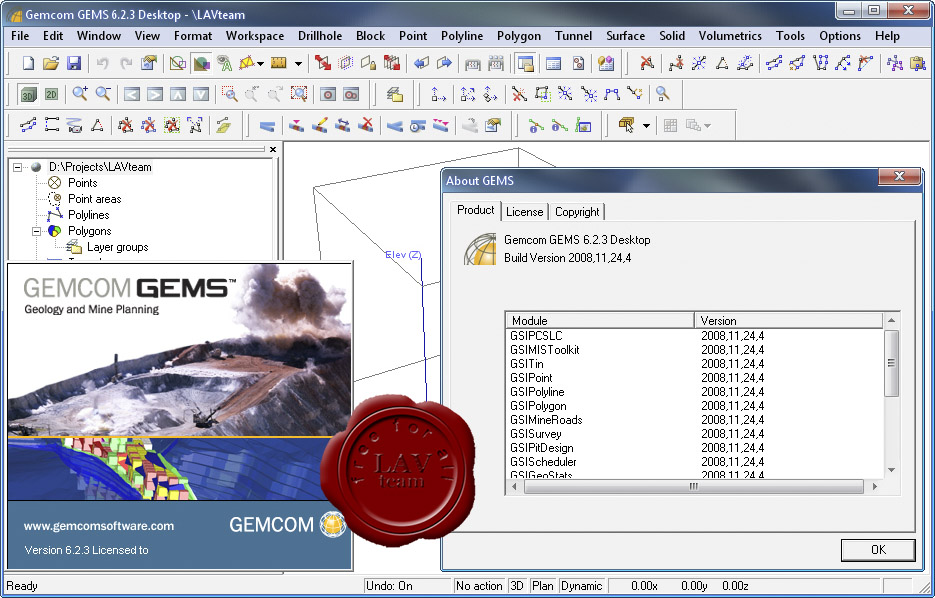Select the GSIScheduler module row
The image size is (935, 598).
[694, 462]
